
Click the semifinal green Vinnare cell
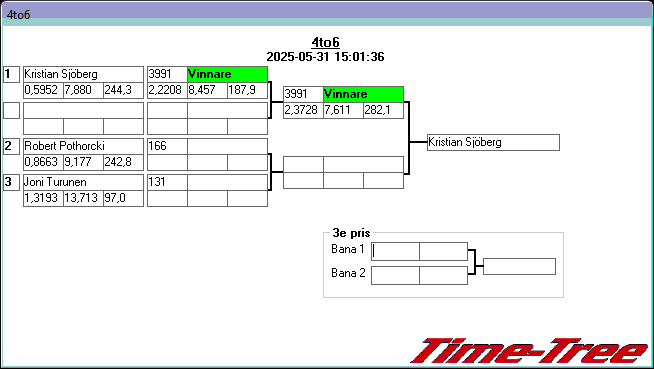(x=363, y=94)
